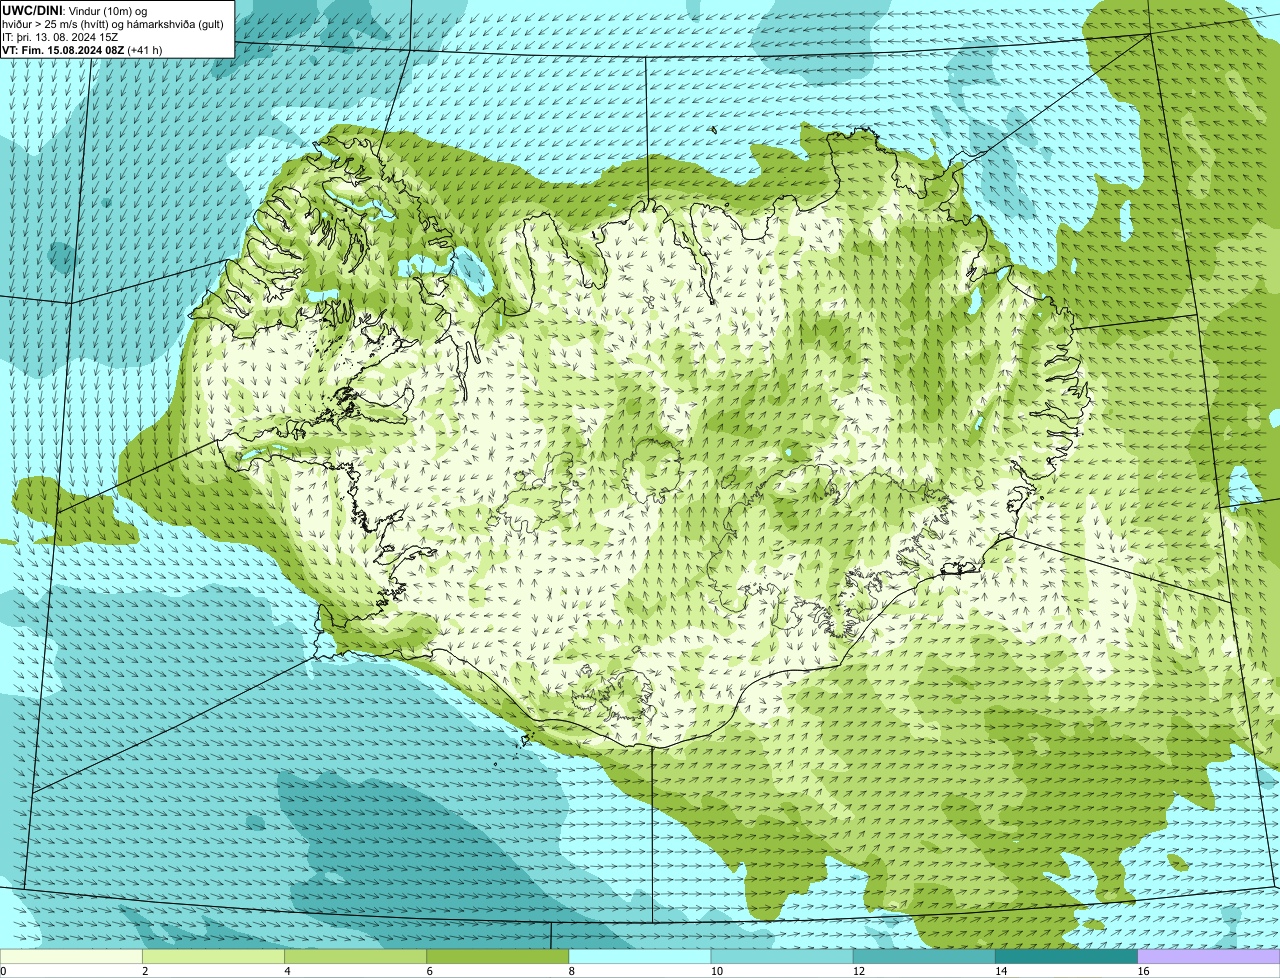The image size is (1280, 978).
Task: Click the 4–6 m/s green legend swatch
Action: pos(355,957)
